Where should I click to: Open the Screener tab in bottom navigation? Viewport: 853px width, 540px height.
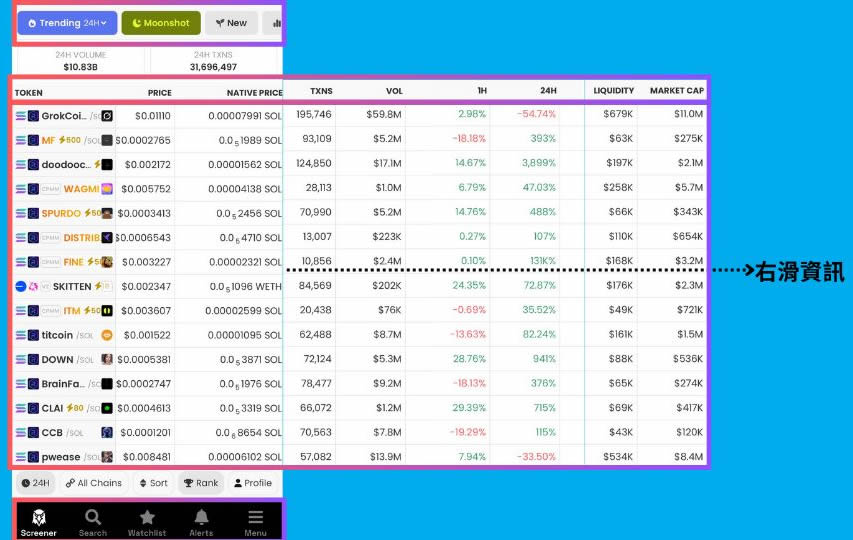(38, 521)
